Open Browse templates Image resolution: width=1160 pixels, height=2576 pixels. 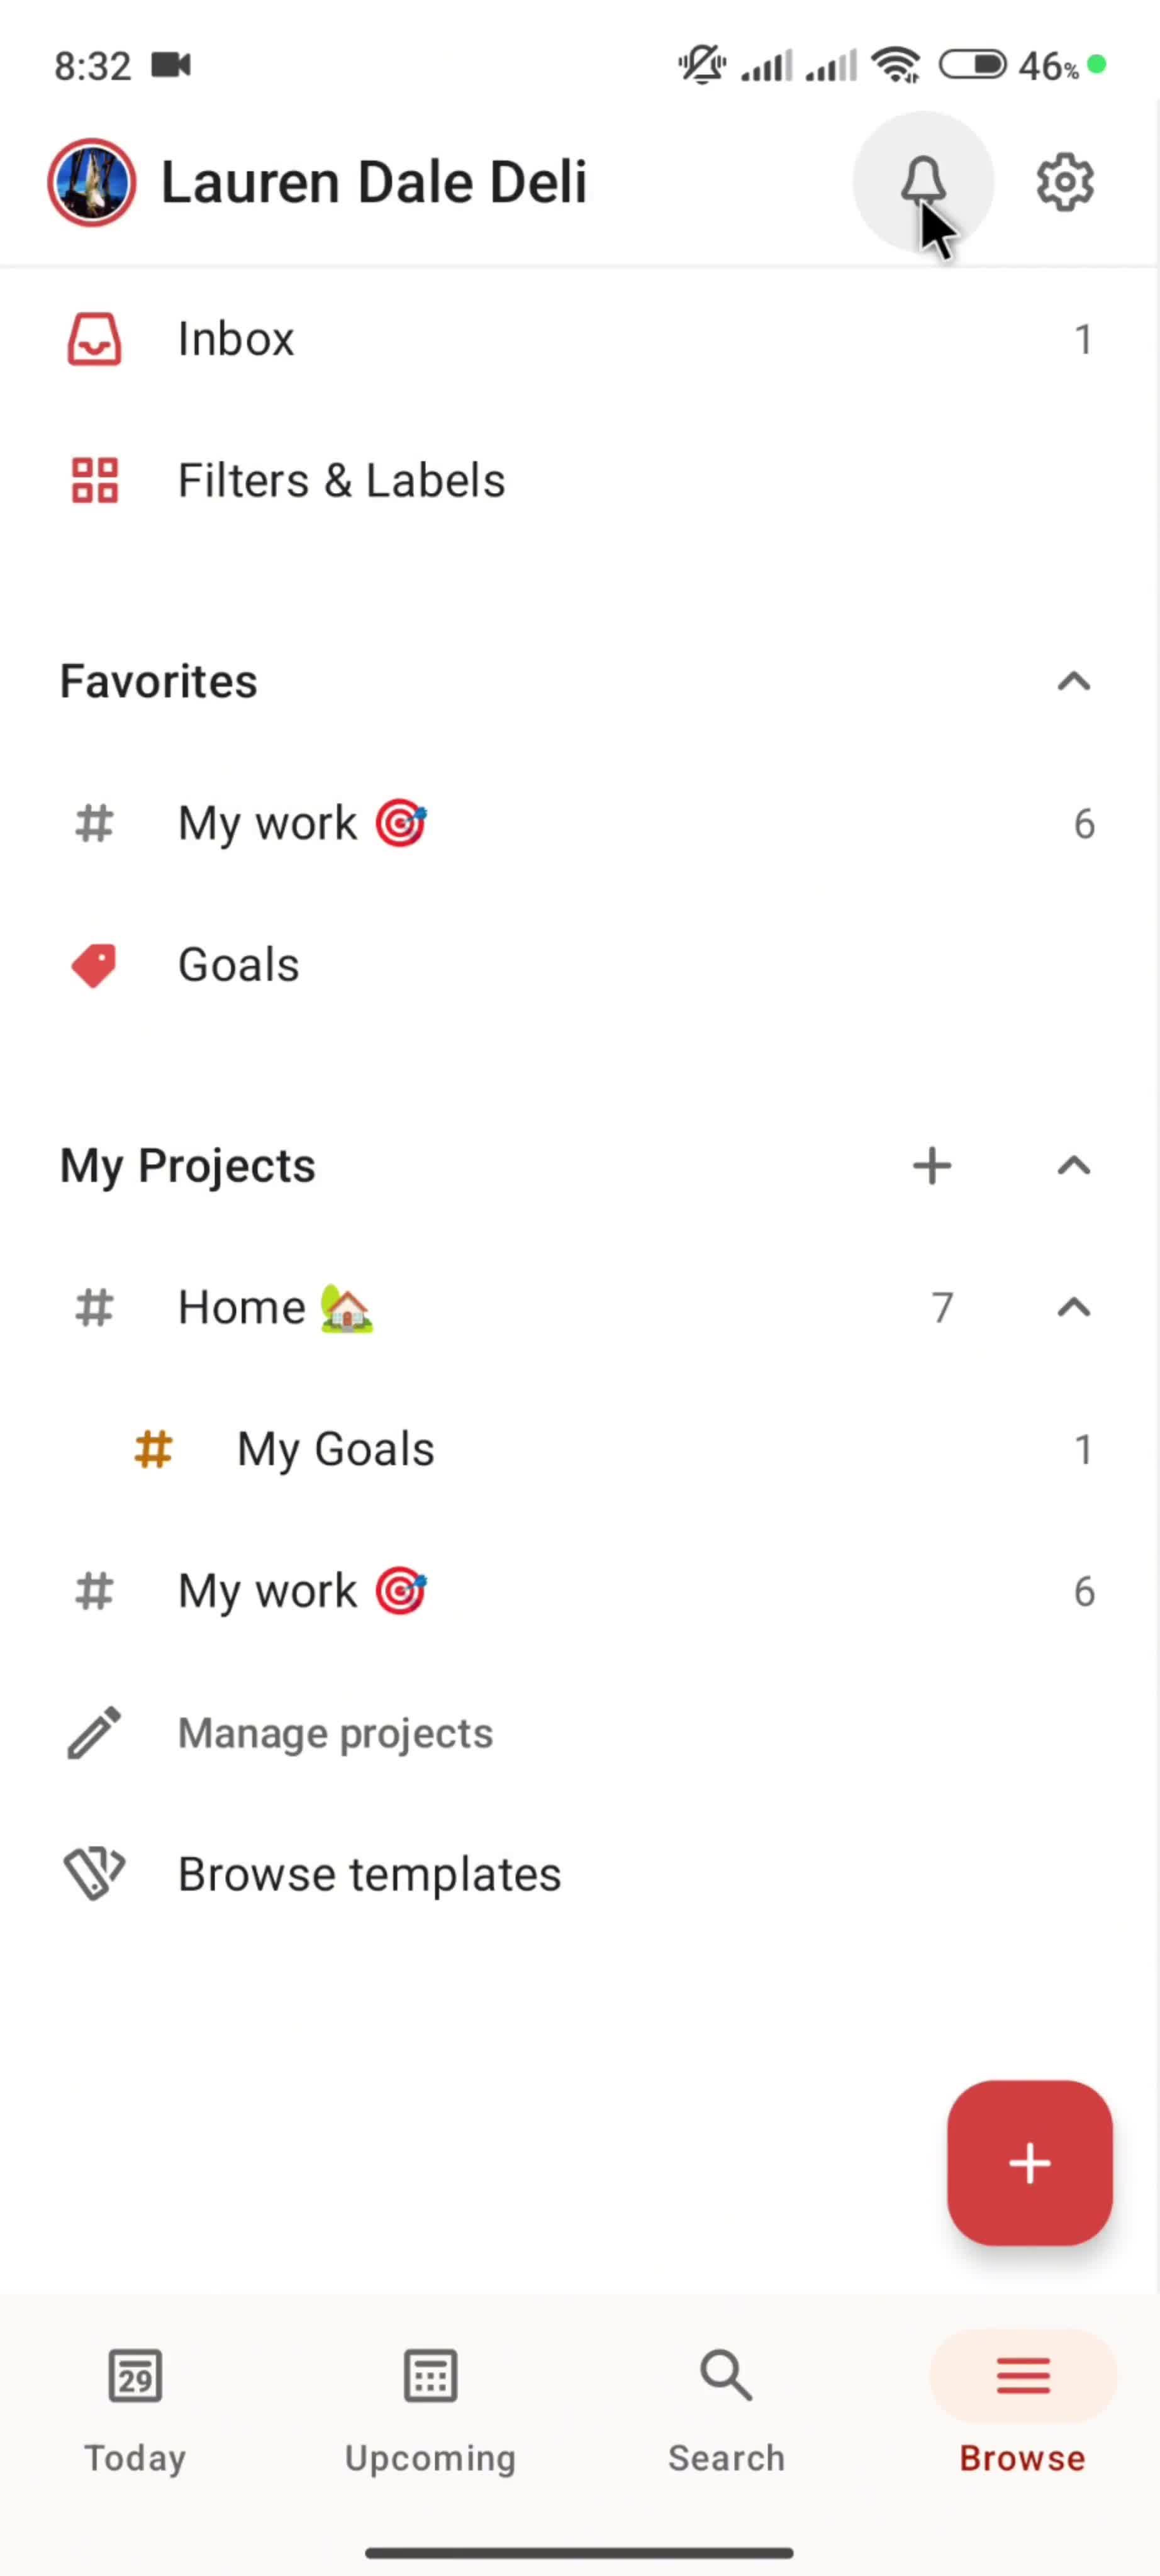(368, 1875)
